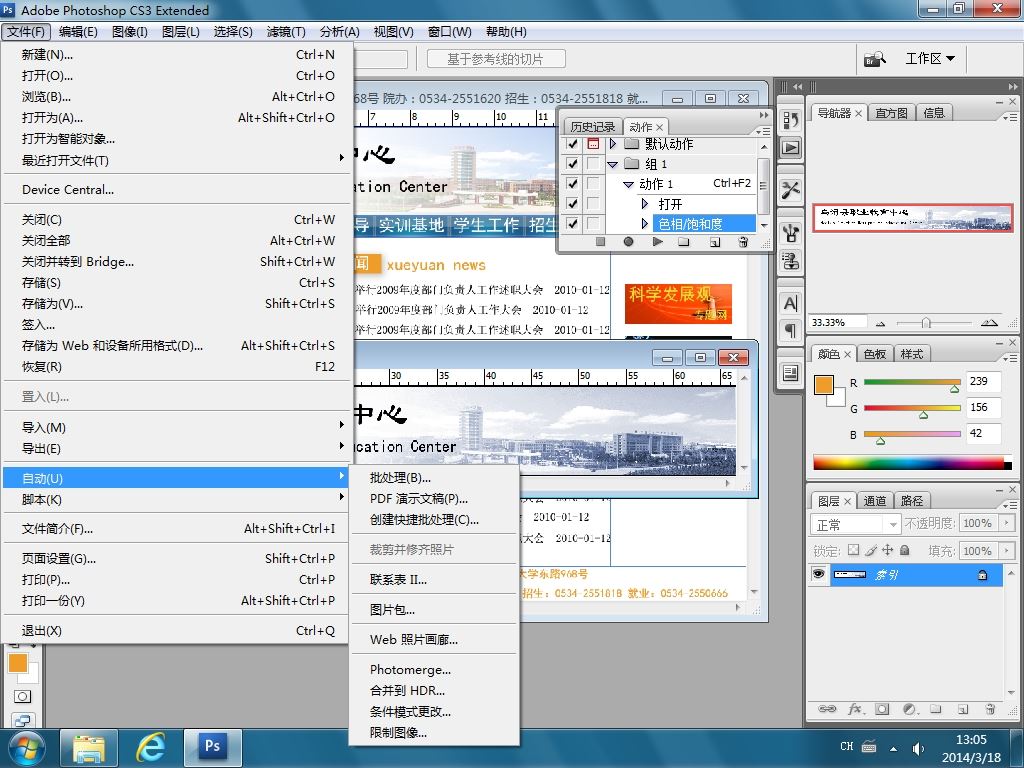Viewport: 1024px width, 768px height.
Task: Delete action using Actions panel trash icon
Action: [x=742, y=242]
